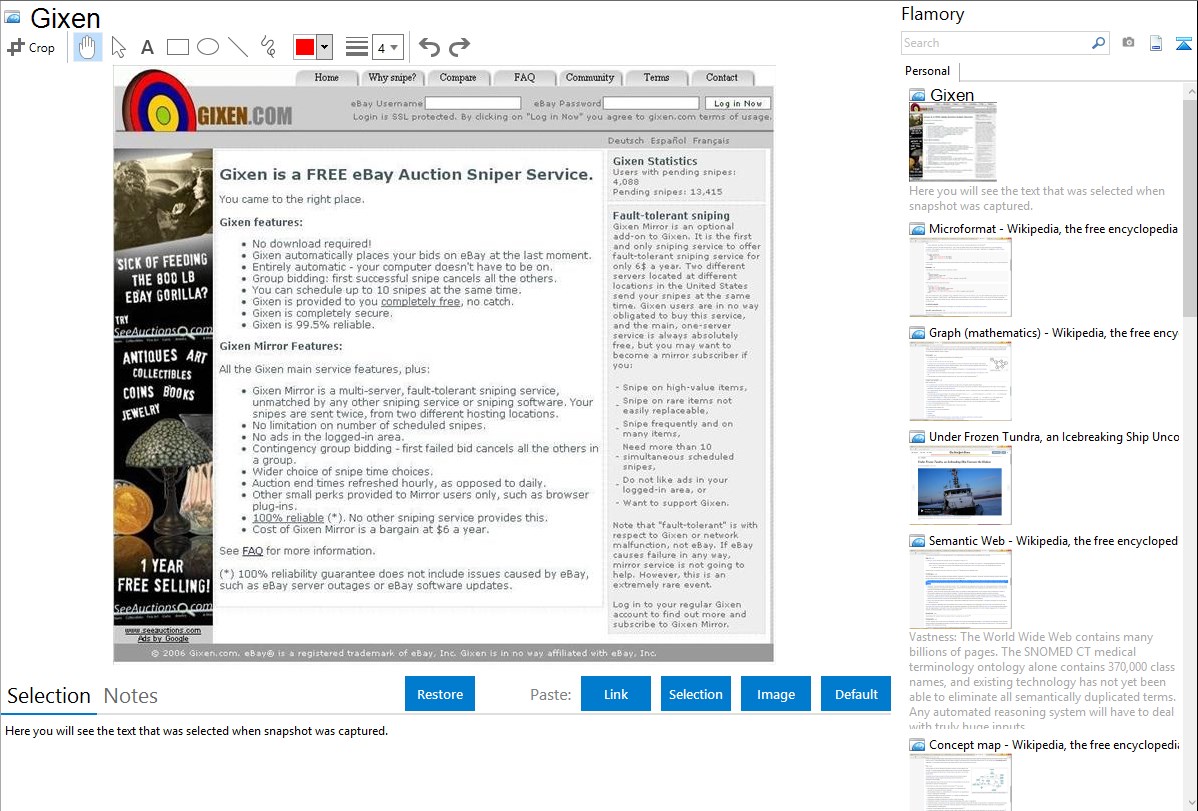Open the Concept map snapshot thumbnail
Image resolution: width=1198 pixels, height=811 pixels.
pos(960,782)
